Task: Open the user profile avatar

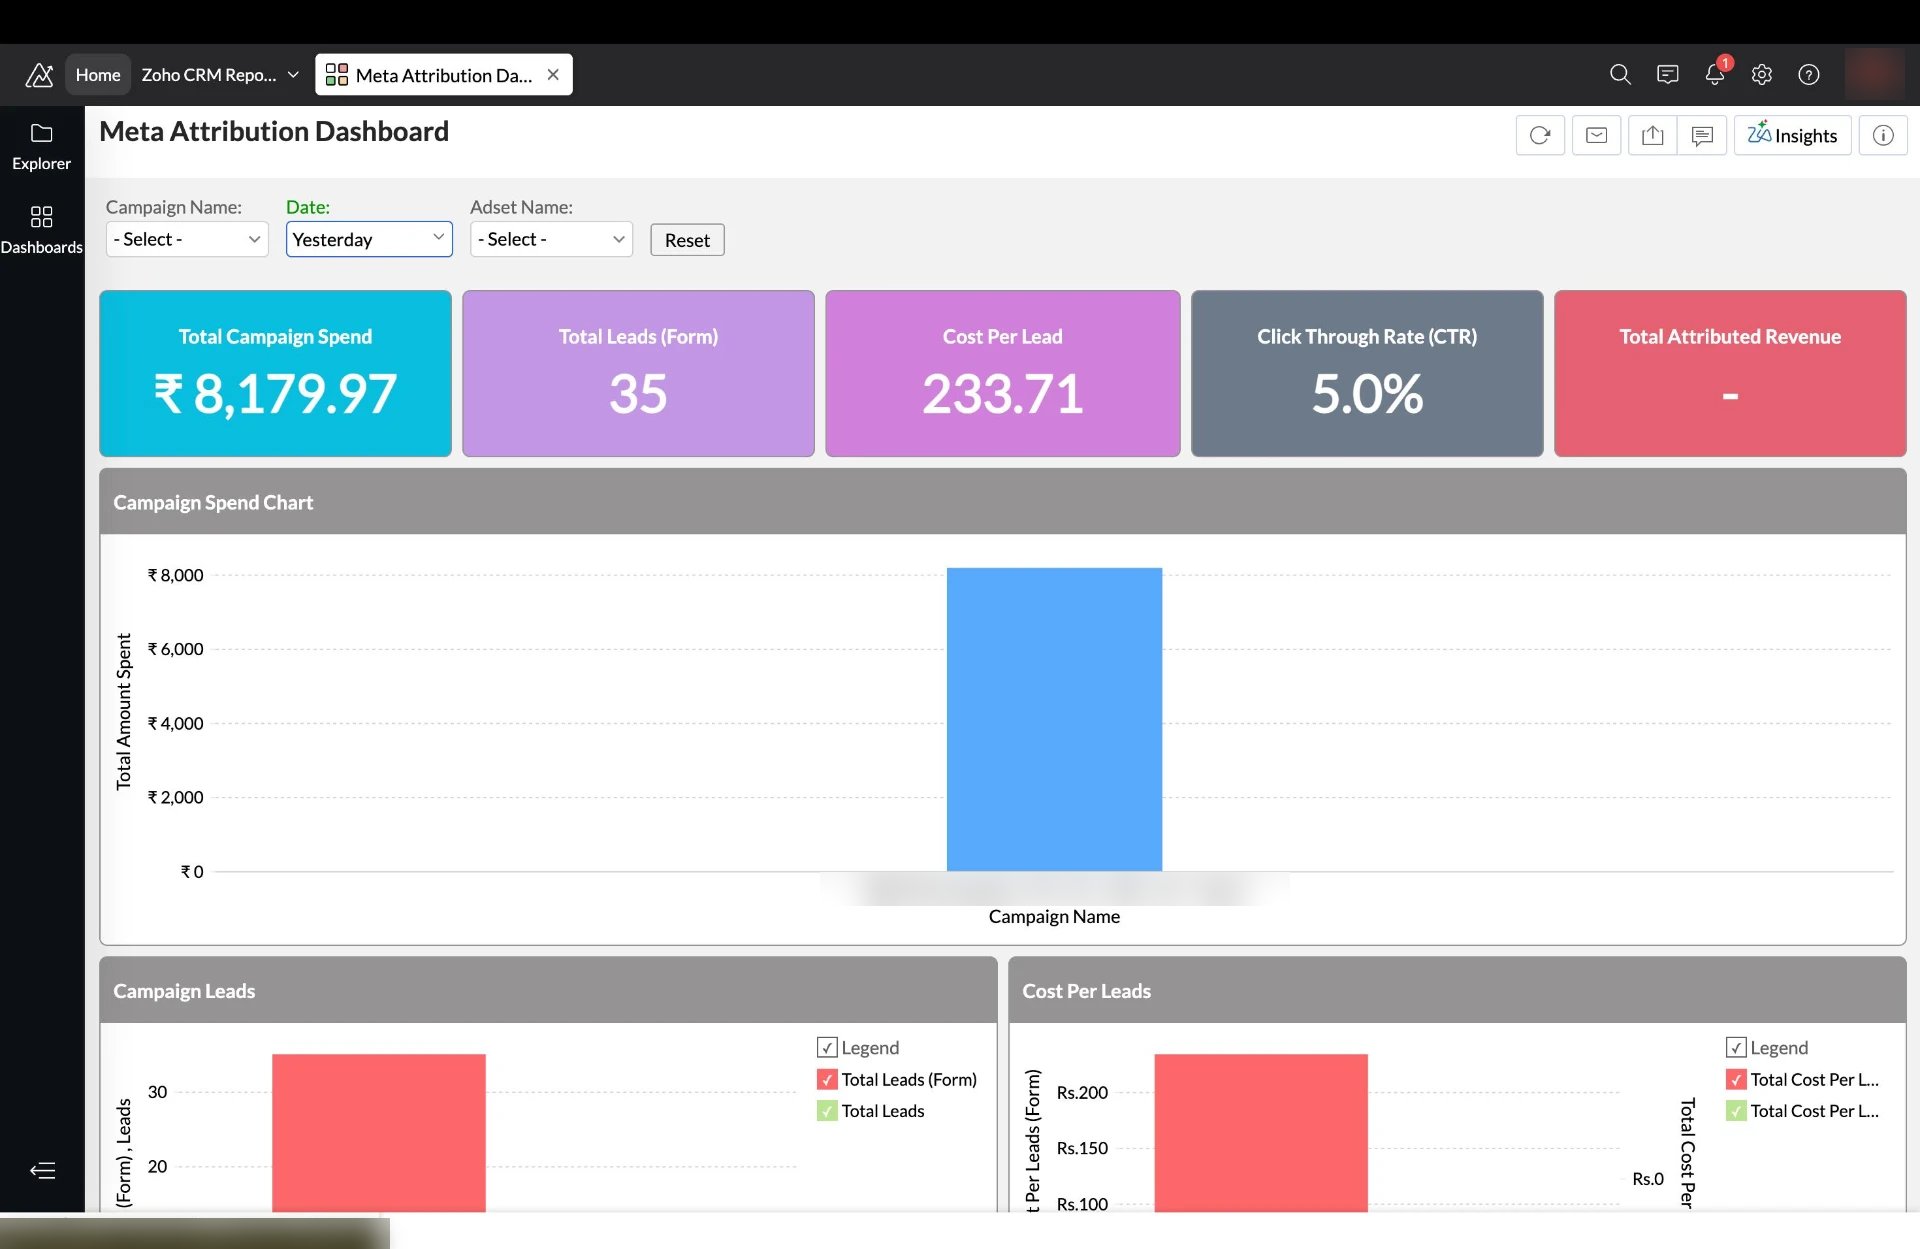Action: point(1874,74)
